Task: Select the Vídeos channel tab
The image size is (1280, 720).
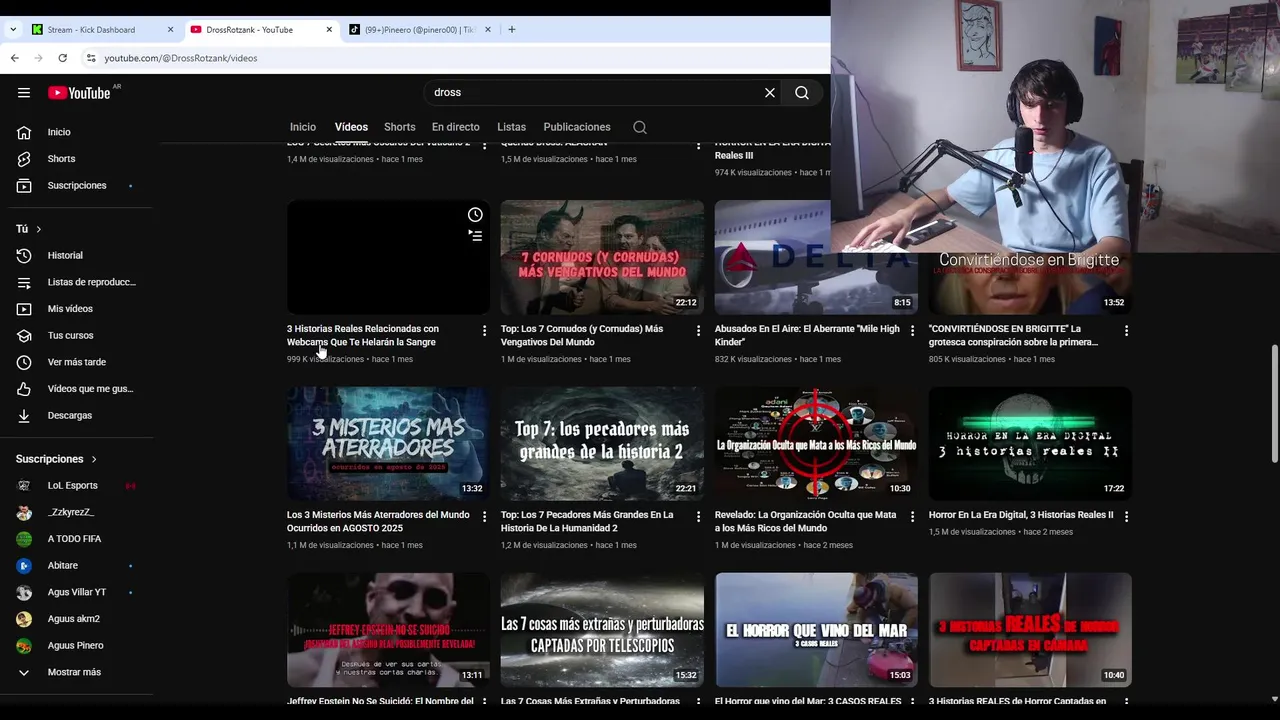Action: (351, 127)
